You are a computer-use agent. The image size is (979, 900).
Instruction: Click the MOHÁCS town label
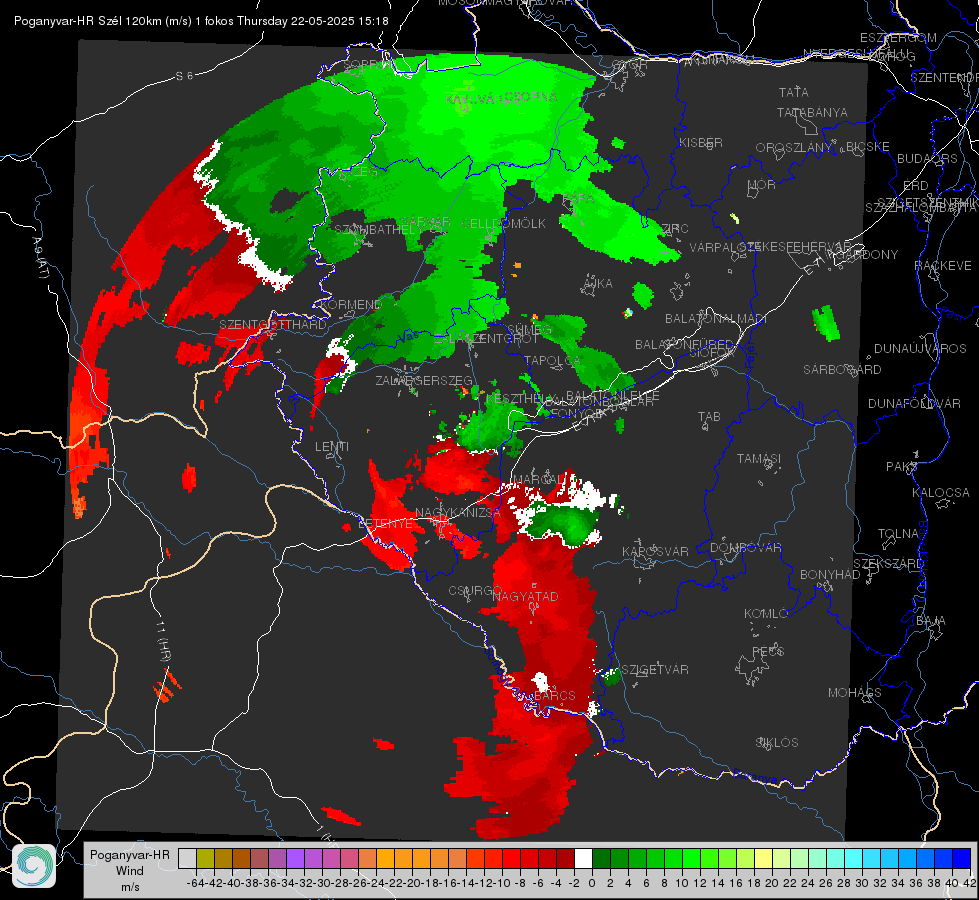pyautogui.click(x=854, y=693)
